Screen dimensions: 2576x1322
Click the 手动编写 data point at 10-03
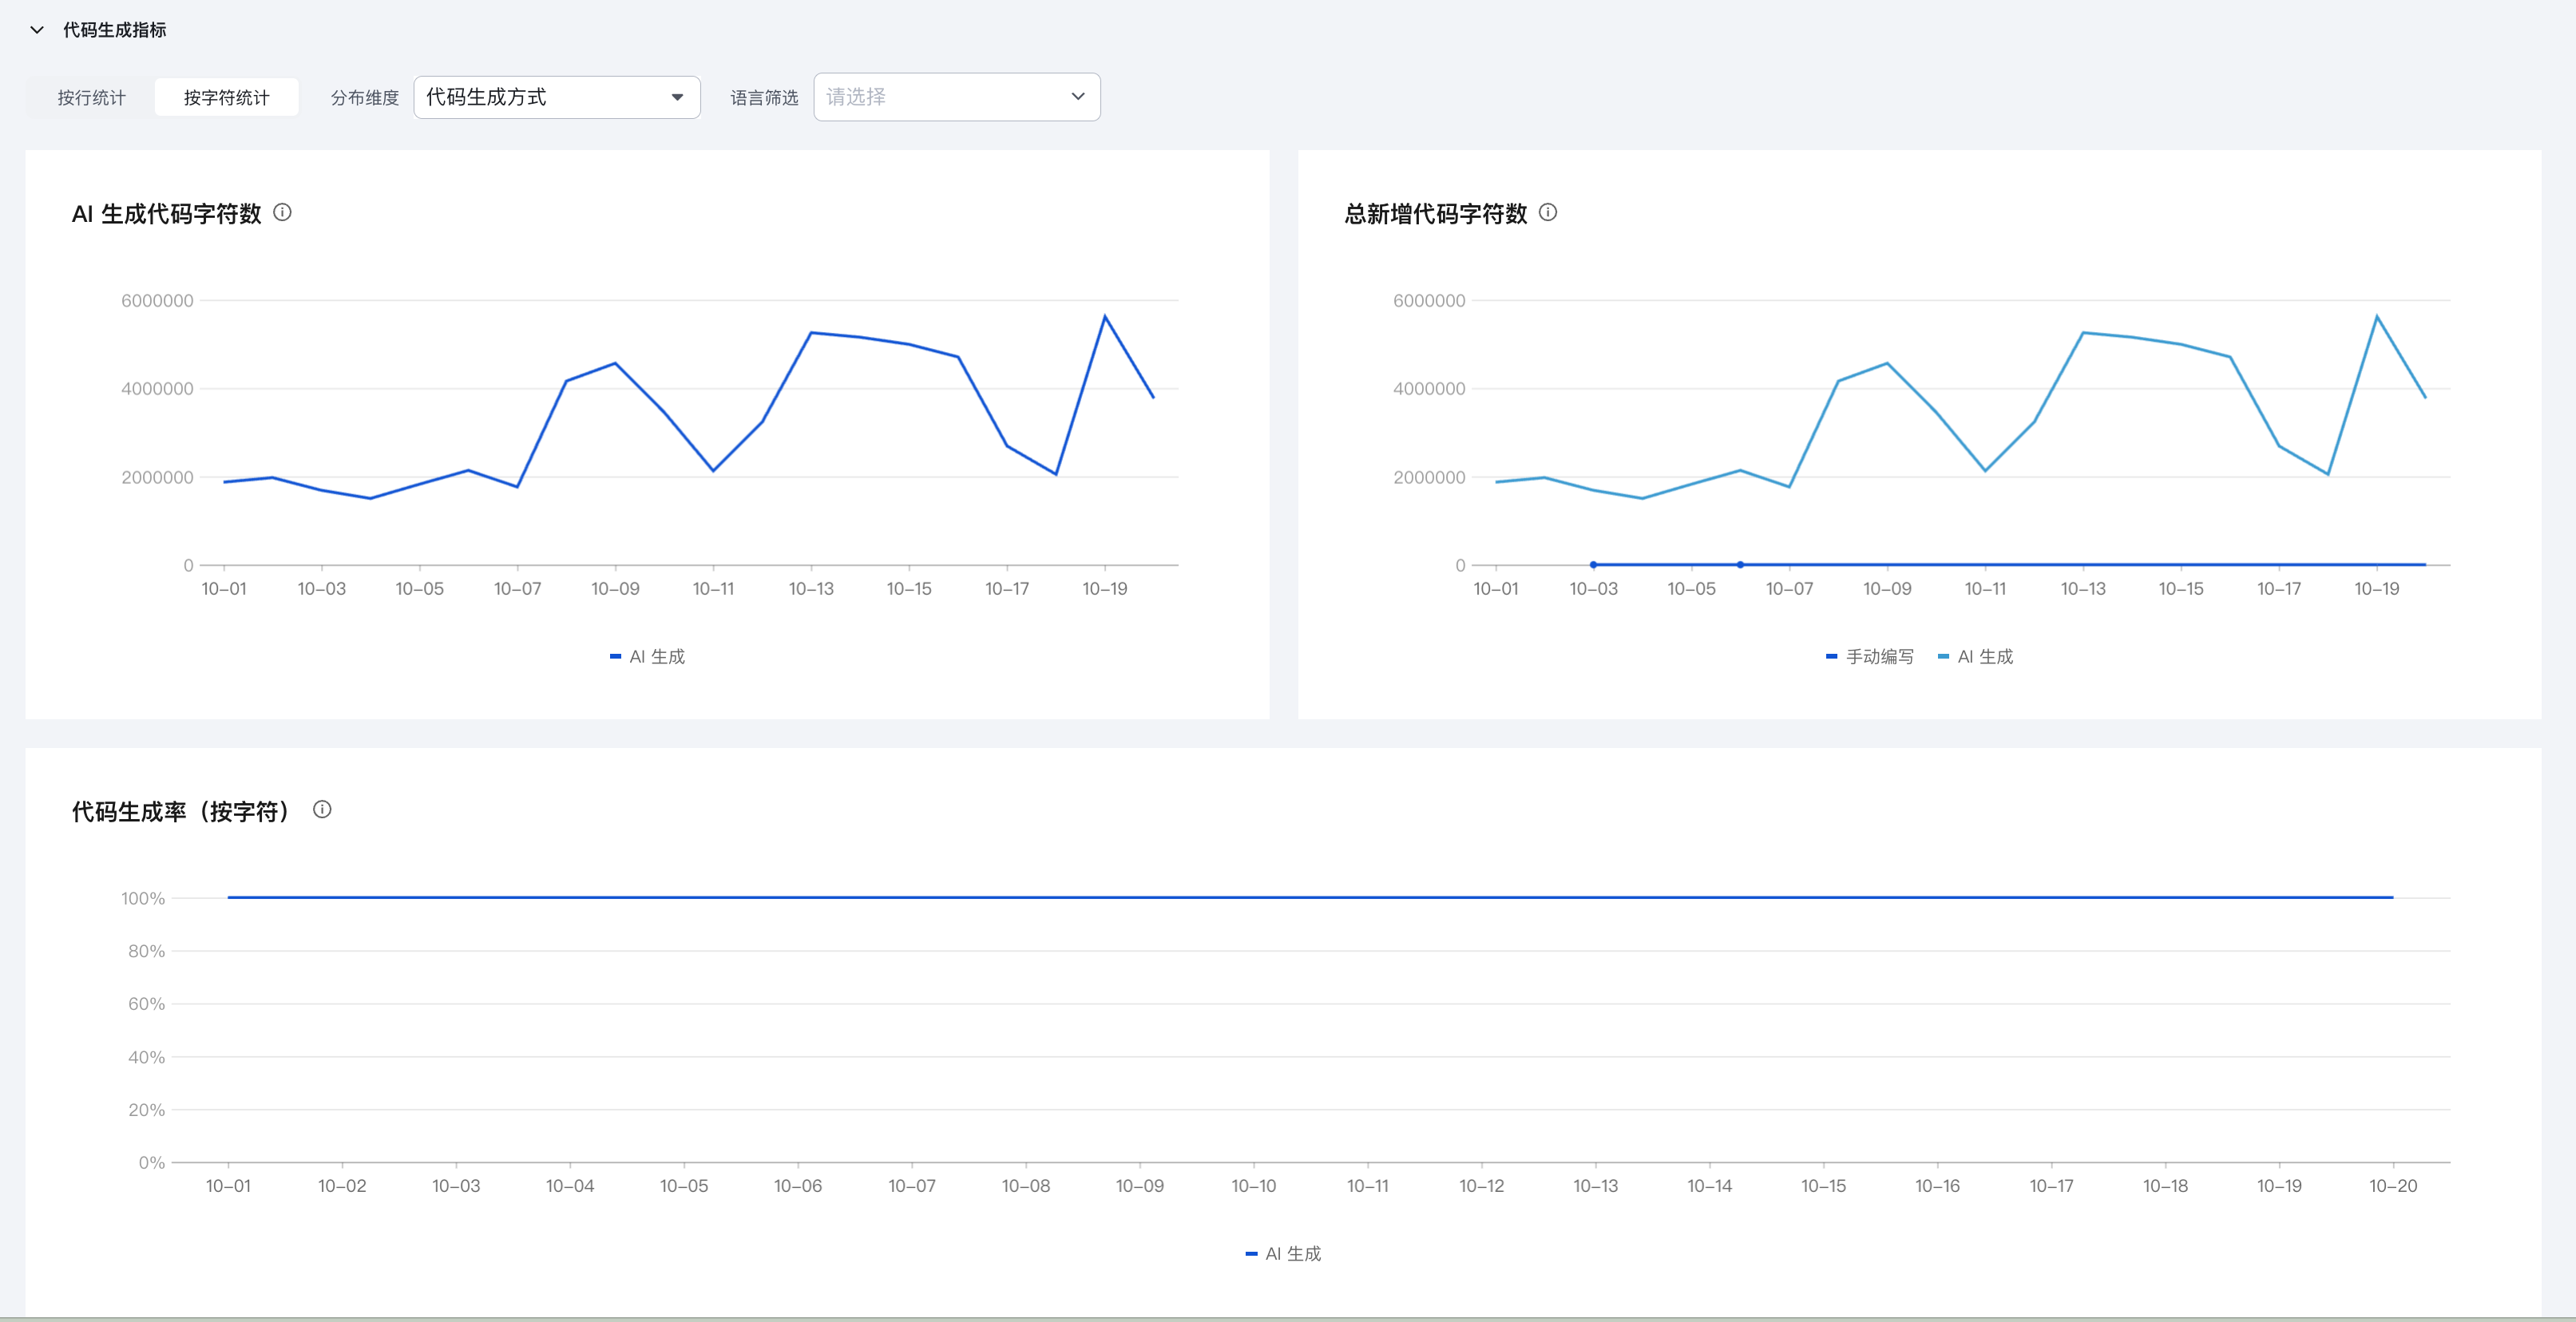[x=1593, y=565]
